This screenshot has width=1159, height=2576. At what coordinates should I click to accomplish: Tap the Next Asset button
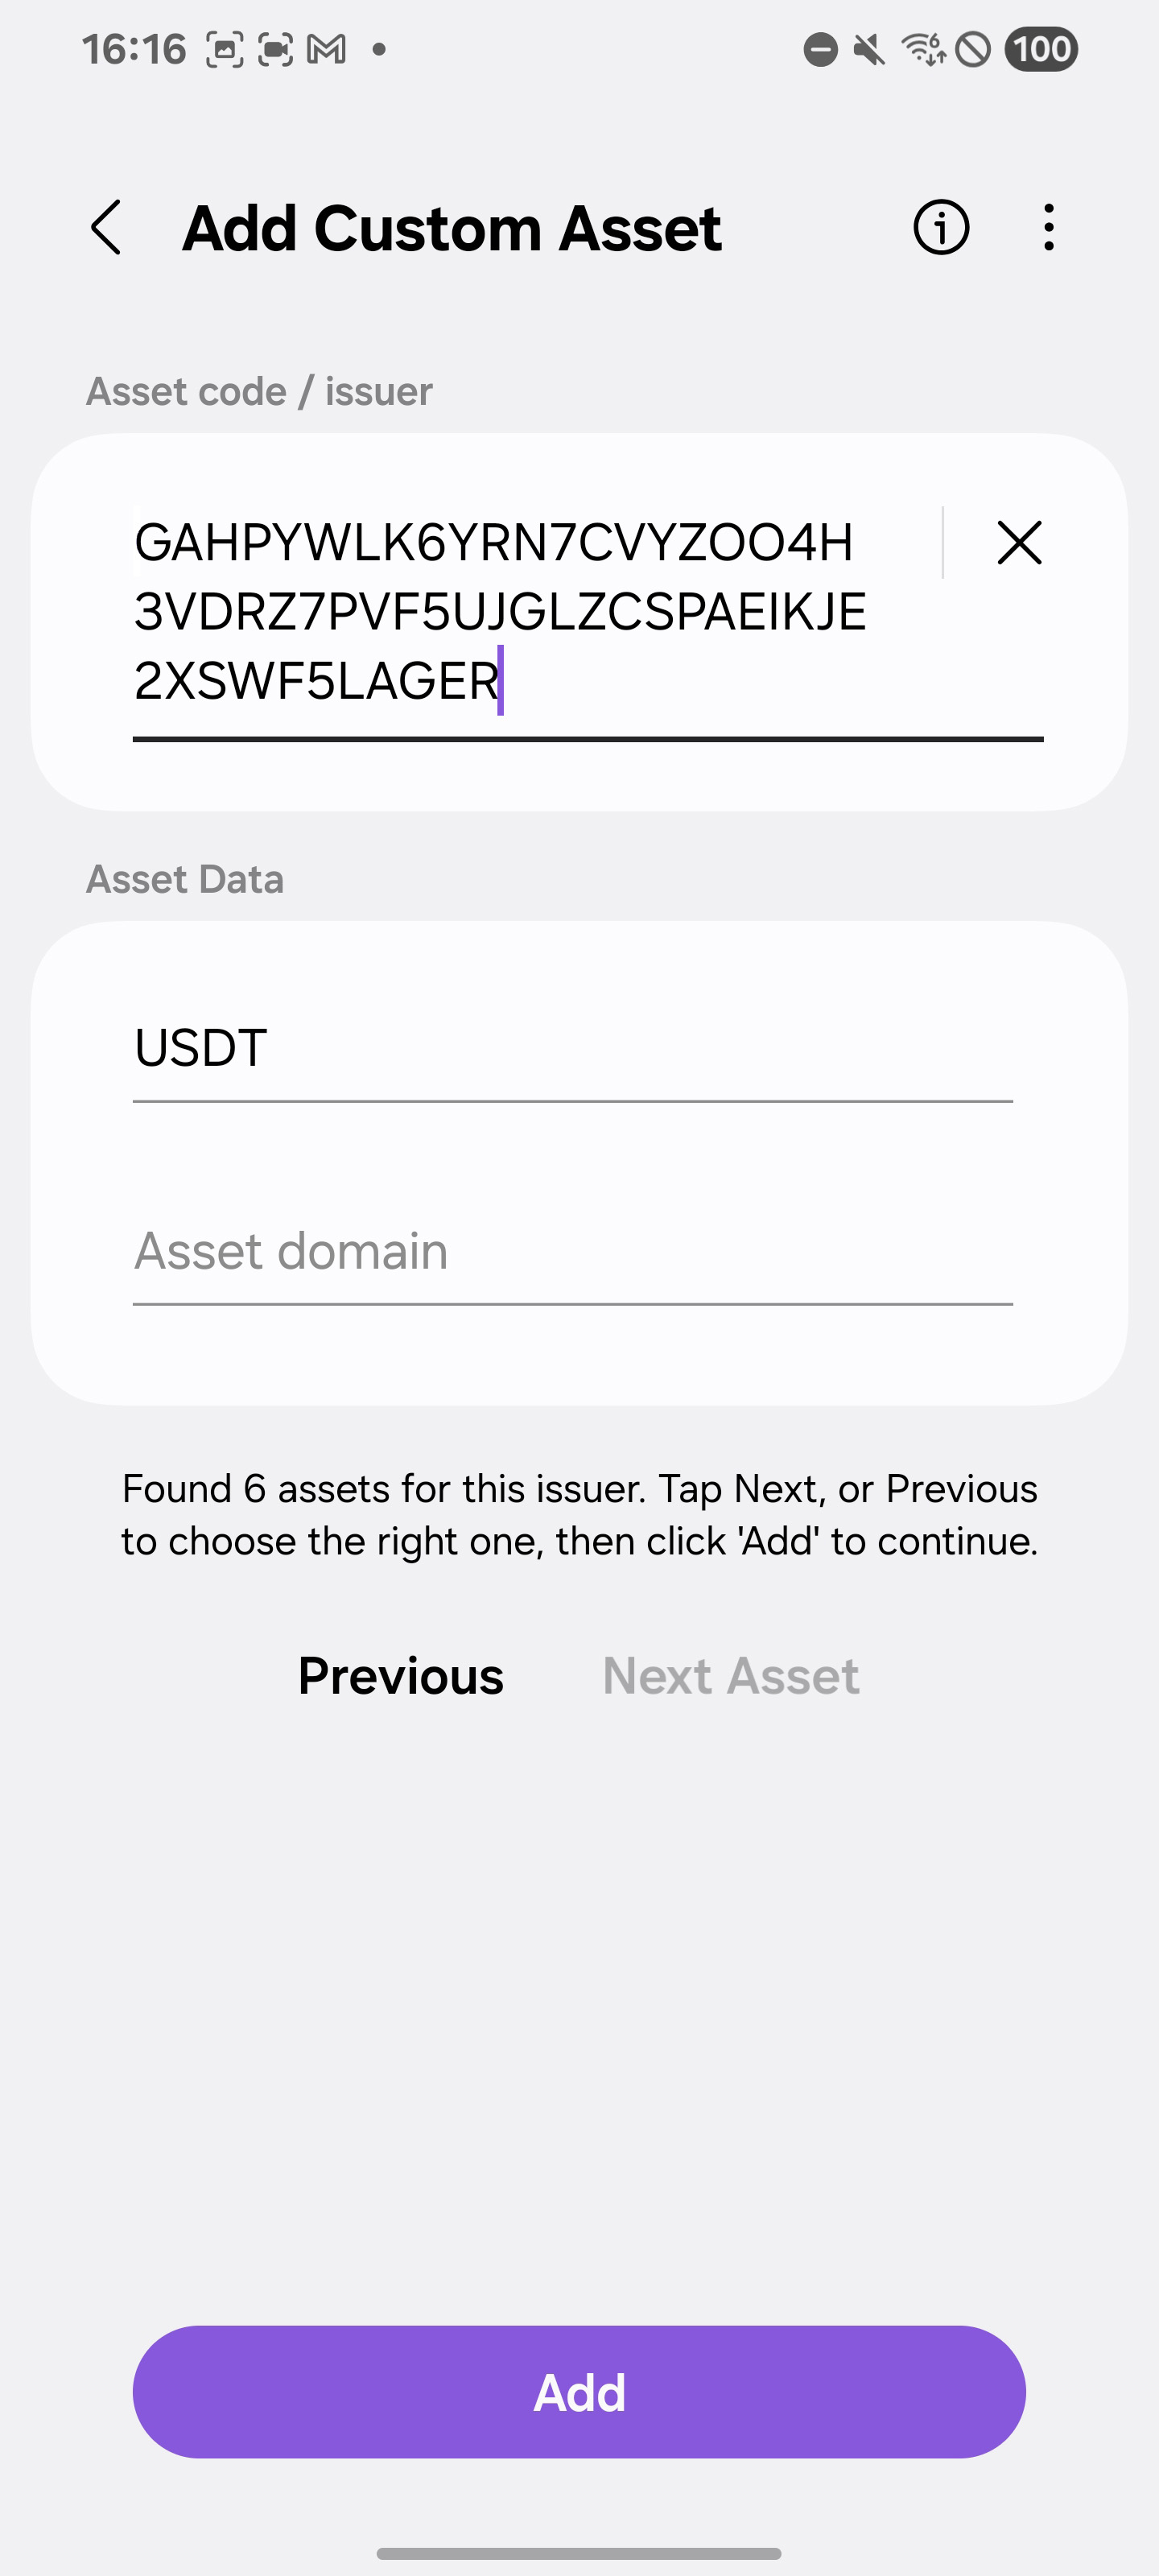point(730,1676)
